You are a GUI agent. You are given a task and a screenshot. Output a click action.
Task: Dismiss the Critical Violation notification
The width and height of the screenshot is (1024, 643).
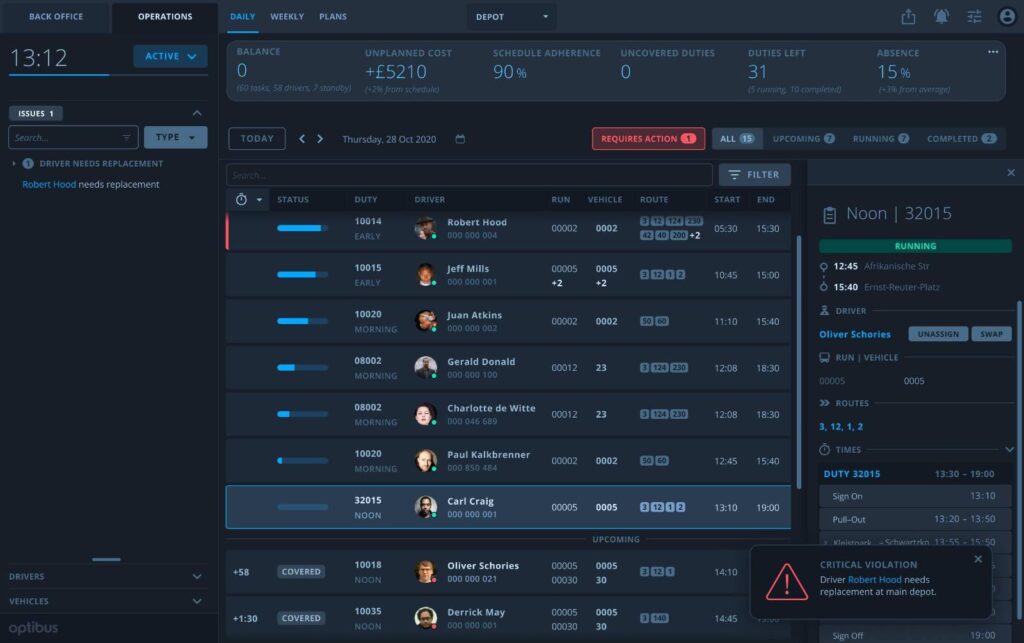click(978, 559)
